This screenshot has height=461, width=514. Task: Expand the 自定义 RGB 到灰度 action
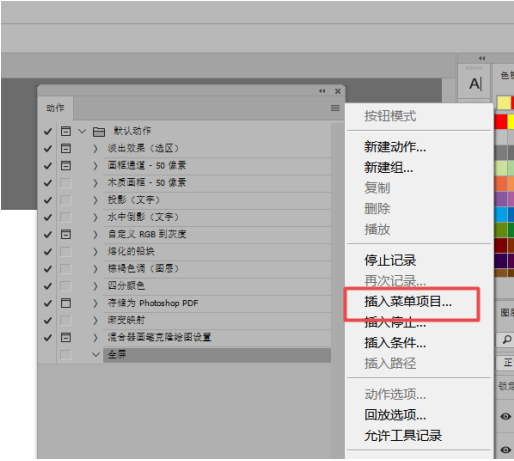tap(95, 234)
